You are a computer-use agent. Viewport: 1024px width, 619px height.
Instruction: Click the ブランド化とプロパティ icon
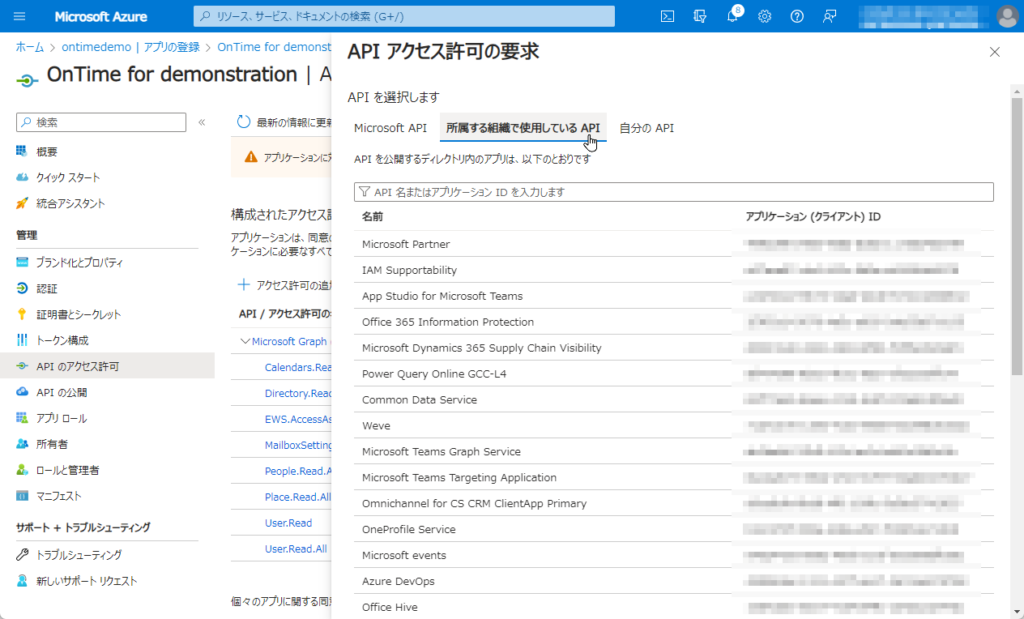(x=22, y=262)
